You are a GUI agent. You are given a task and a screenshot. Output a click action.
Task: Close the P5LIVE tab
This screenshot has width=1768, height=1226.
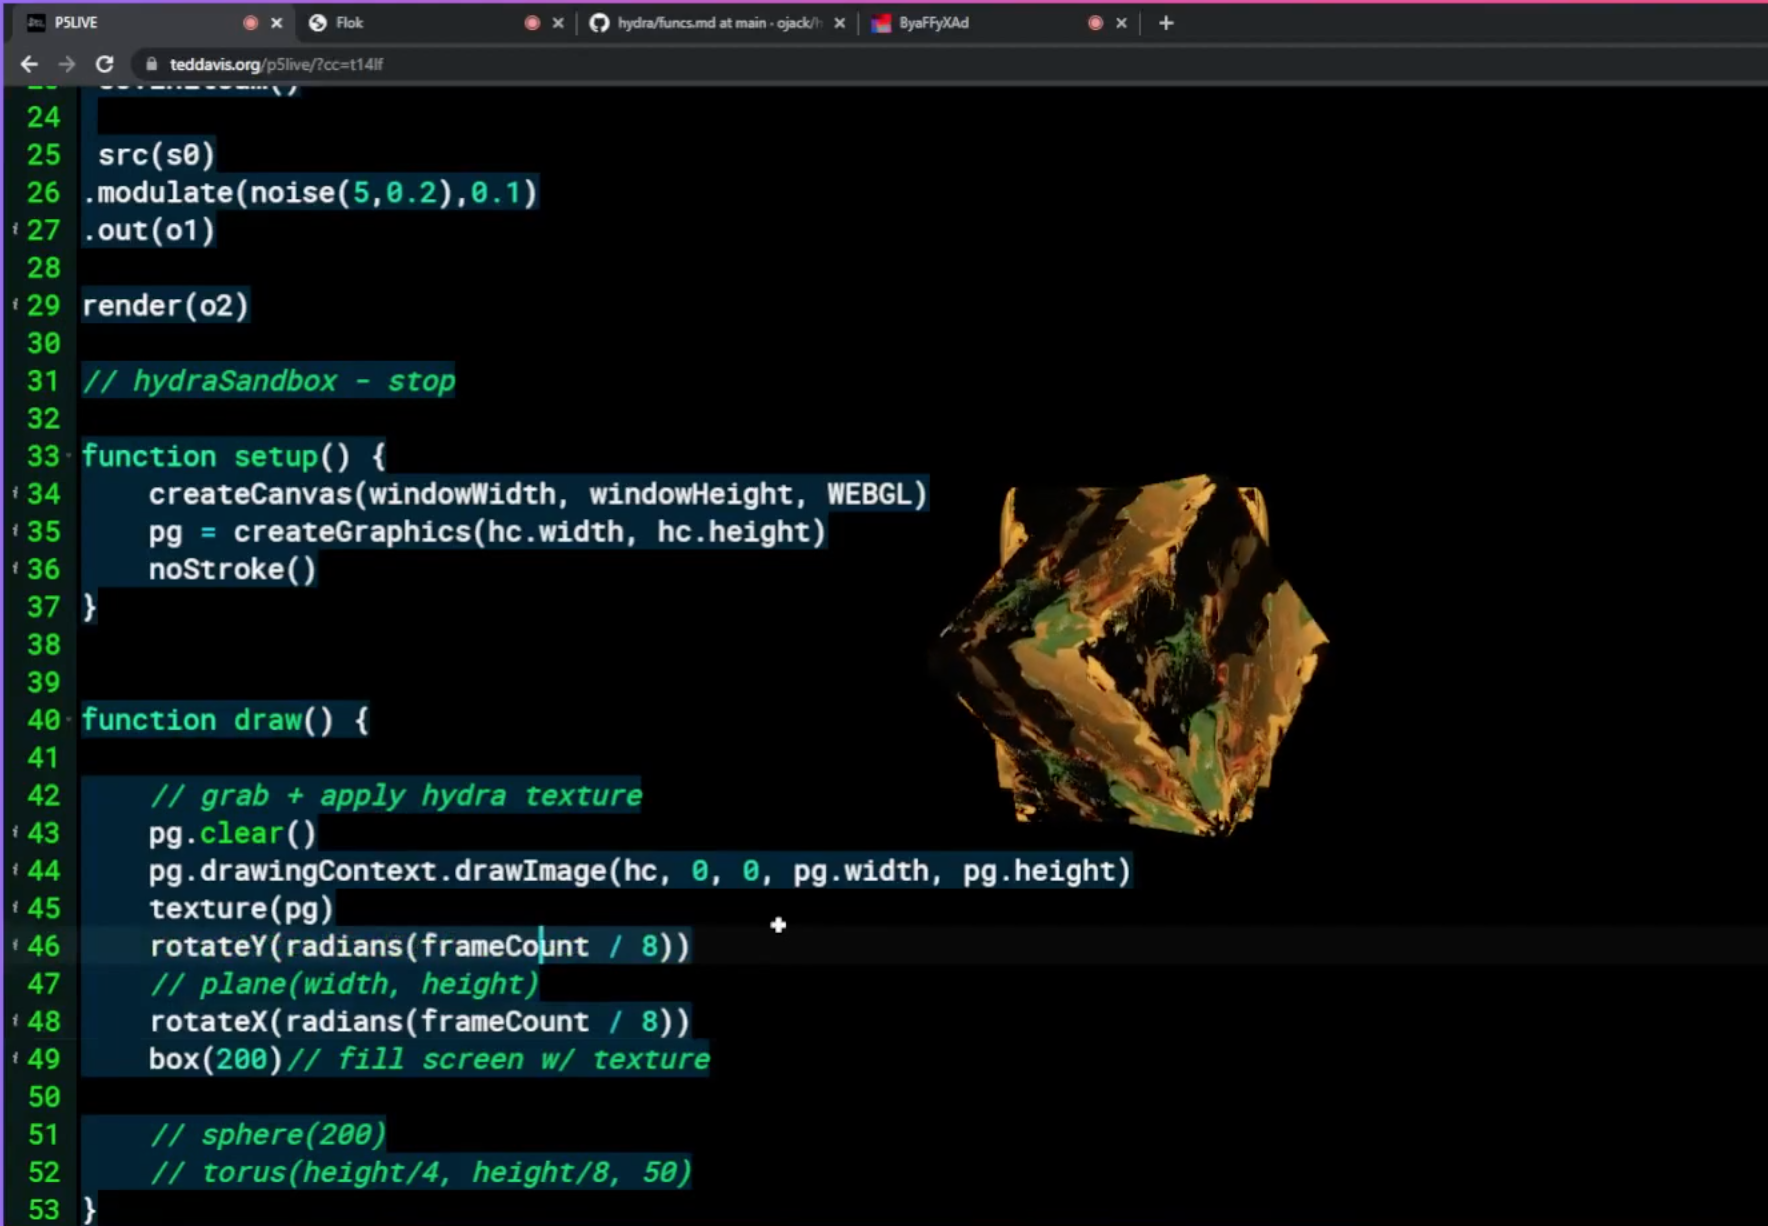277,23
